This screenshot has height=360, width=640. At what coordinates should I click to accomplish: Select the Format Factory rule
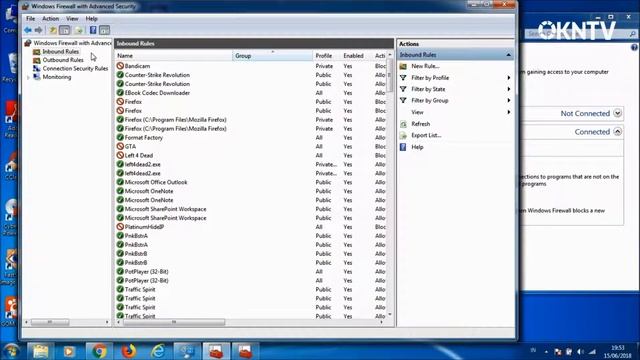click(251, 138)
